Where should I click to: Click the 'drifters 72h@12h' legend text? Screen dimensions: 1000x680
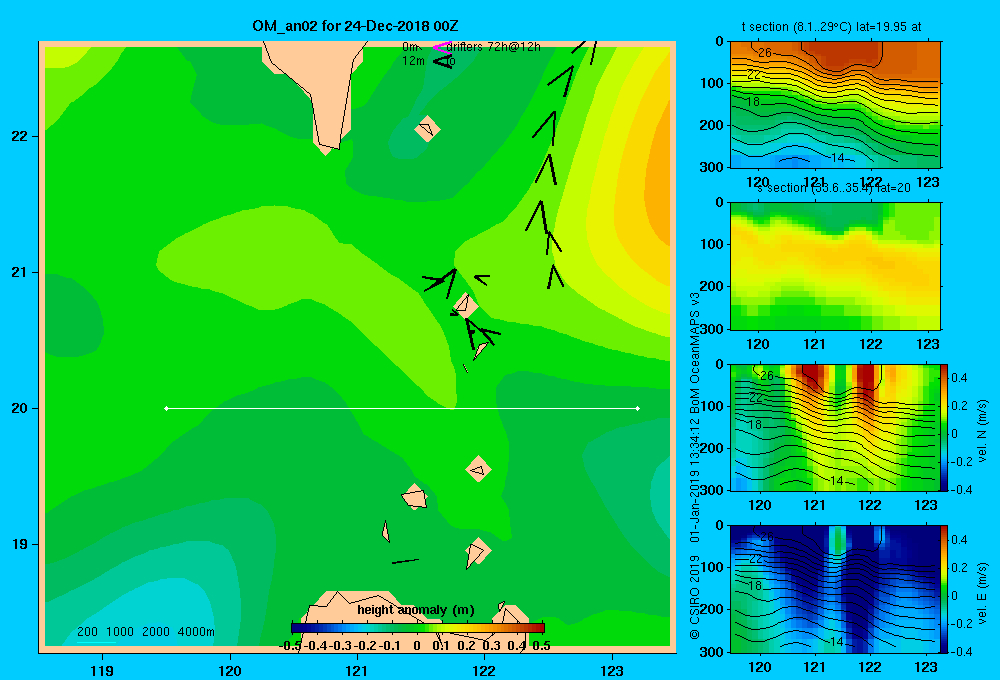(x=493, y=47)
